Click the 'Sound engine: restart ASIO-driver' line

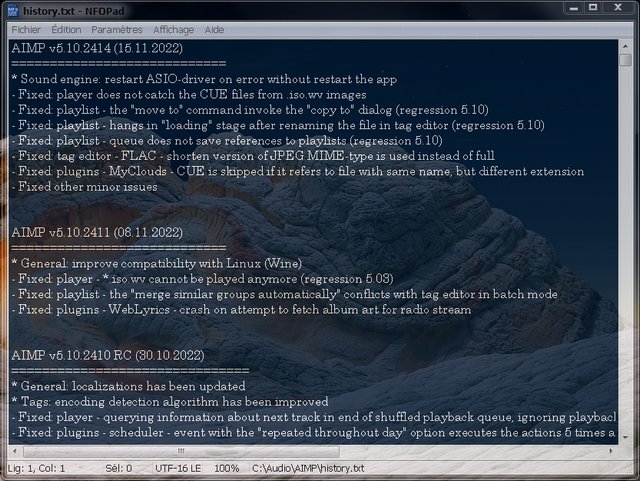click(204, 79)
